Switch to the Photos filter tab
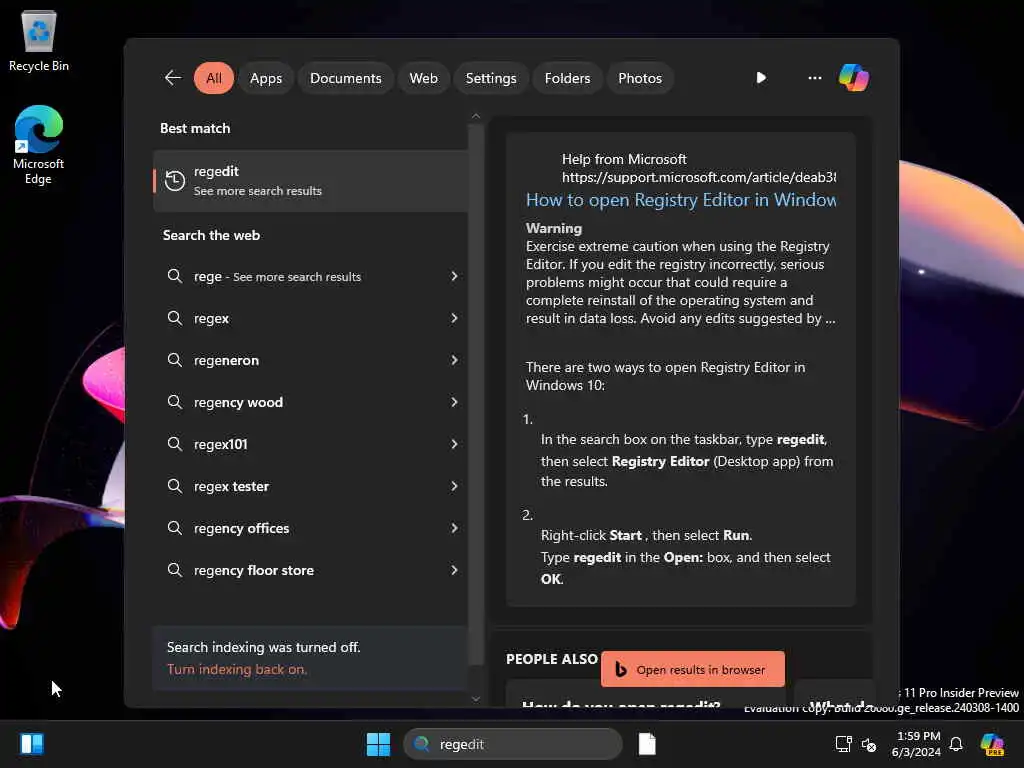Screen dimensions: 1024x768 click(x=640, y=78)
